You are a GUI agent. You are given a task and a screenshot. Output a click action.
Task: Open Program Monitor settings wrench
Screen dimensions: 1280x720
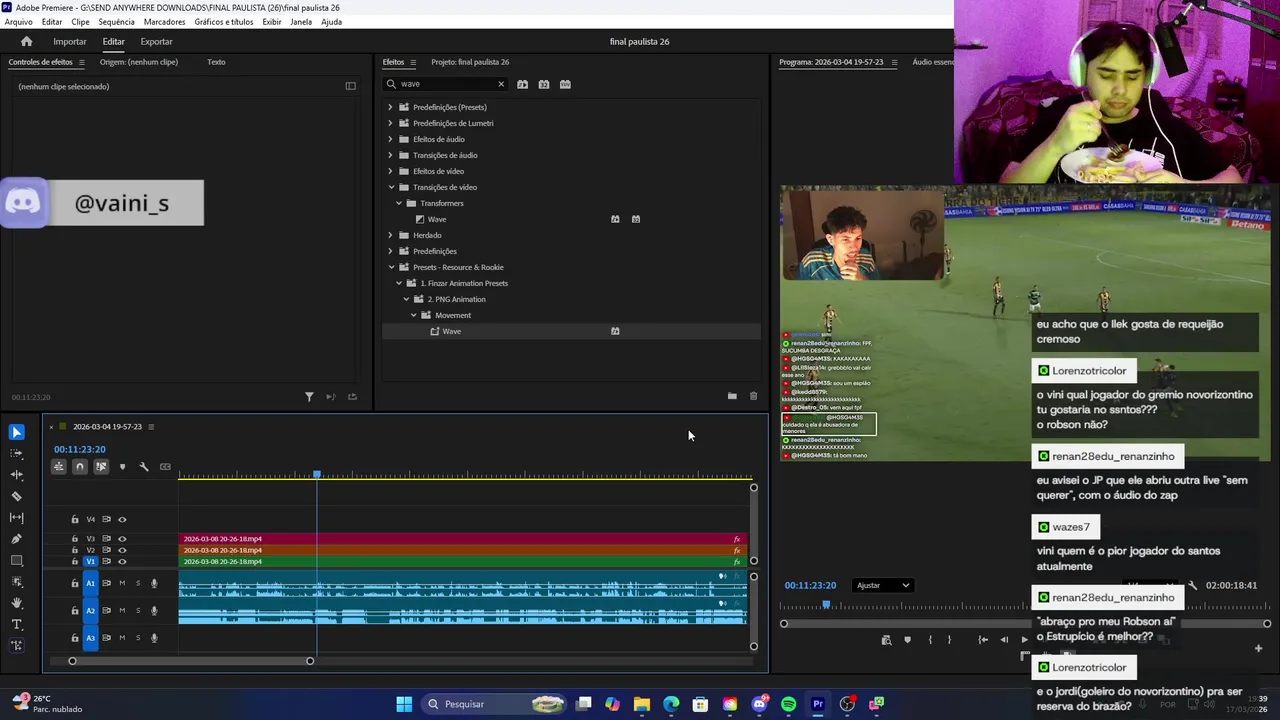click(1192, 585)
